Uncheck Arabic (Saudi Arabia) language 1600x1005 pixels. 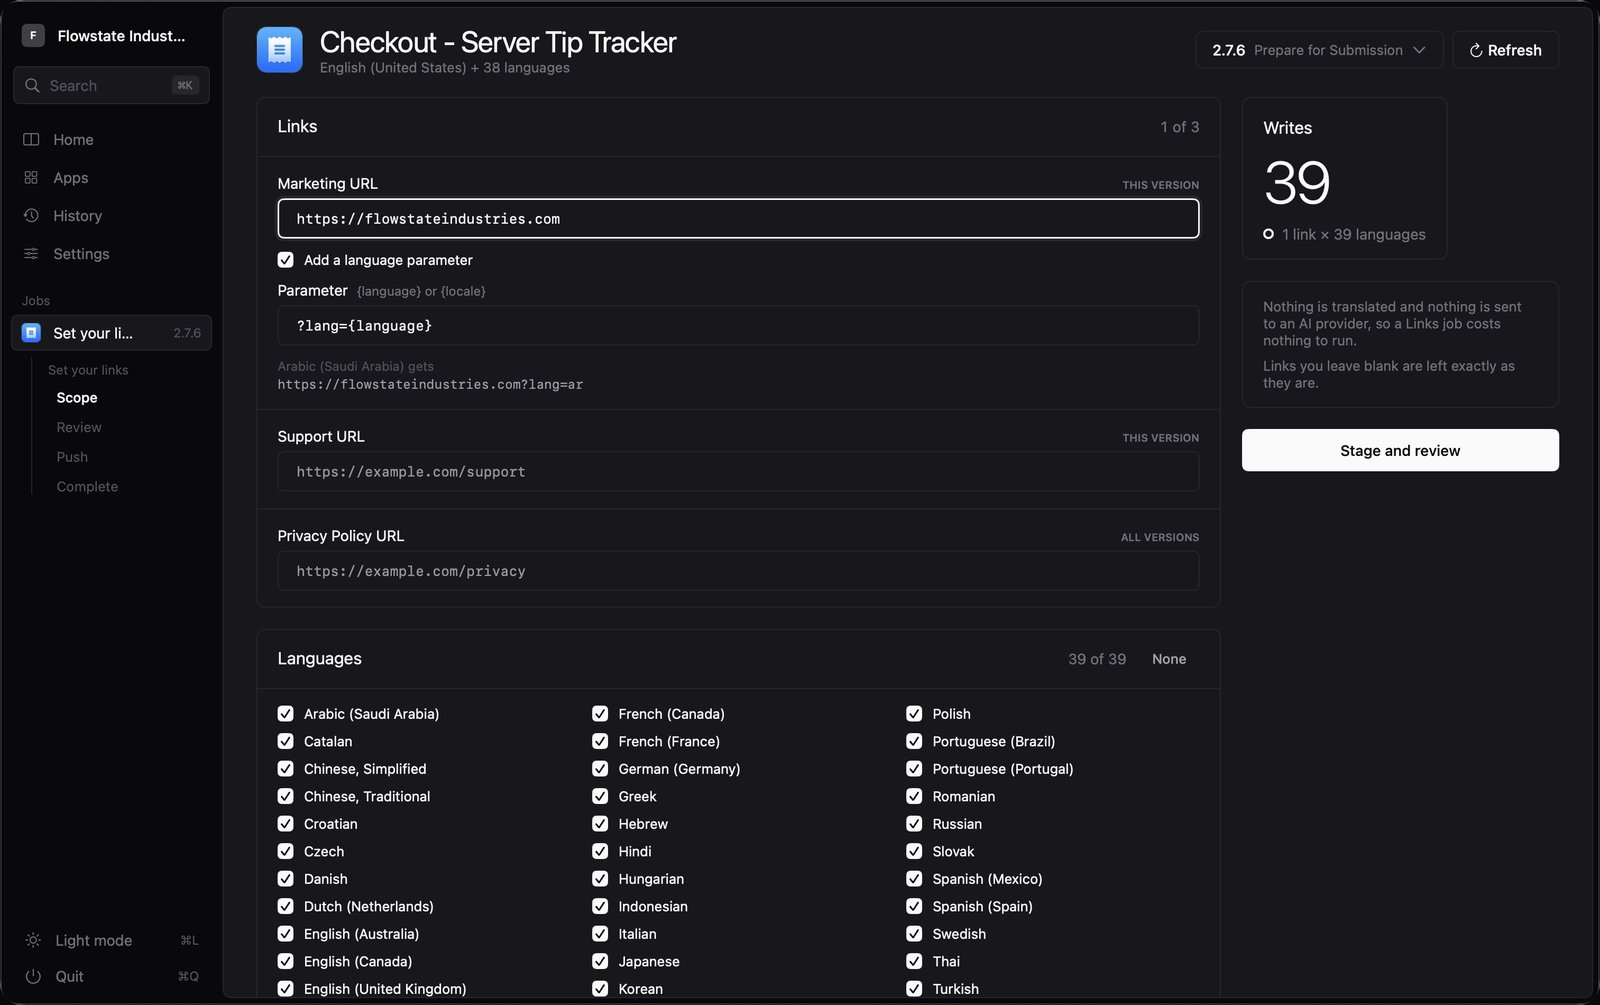pos(285,713)
